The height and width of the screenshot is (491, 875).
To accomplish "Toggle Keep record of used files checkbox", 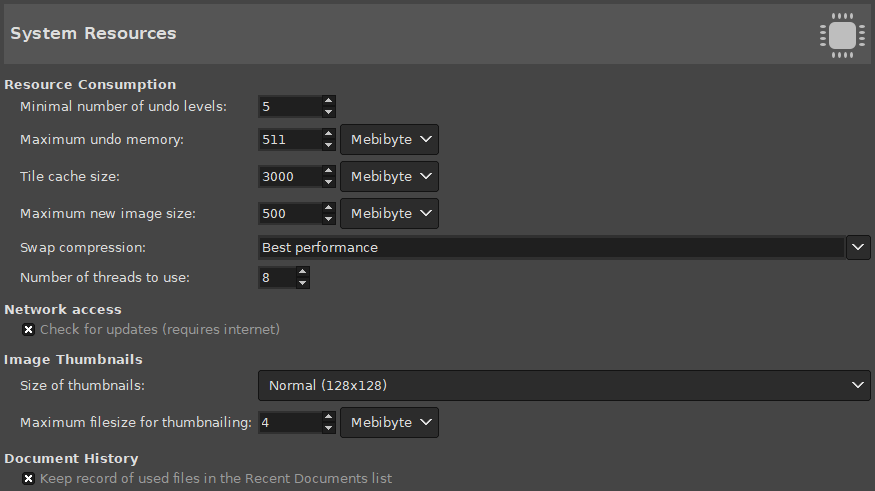I will pos(29,479).
